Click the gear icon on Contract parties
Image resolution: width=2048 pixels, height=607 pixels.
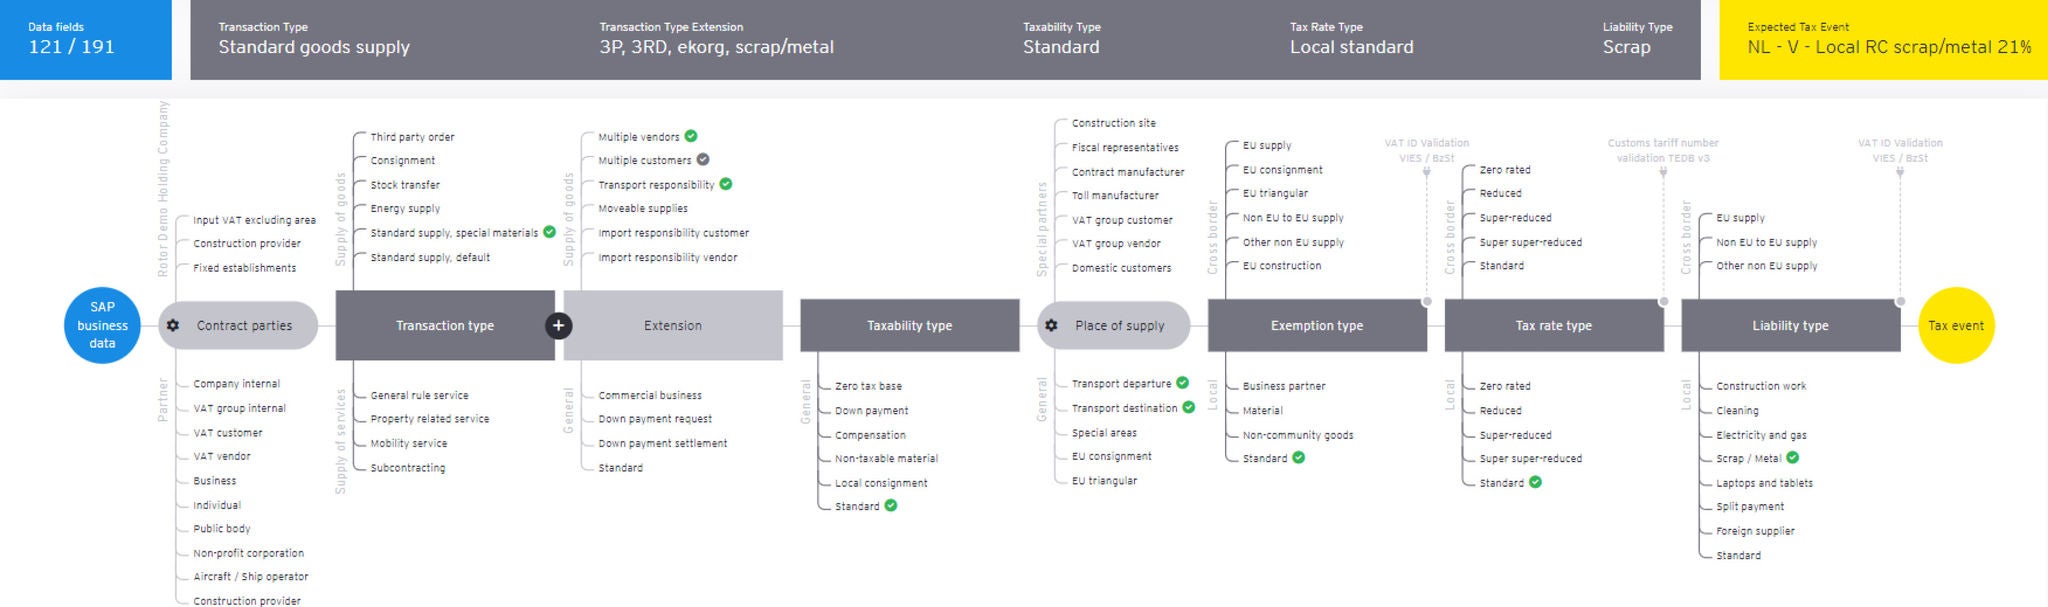point(173,326)
